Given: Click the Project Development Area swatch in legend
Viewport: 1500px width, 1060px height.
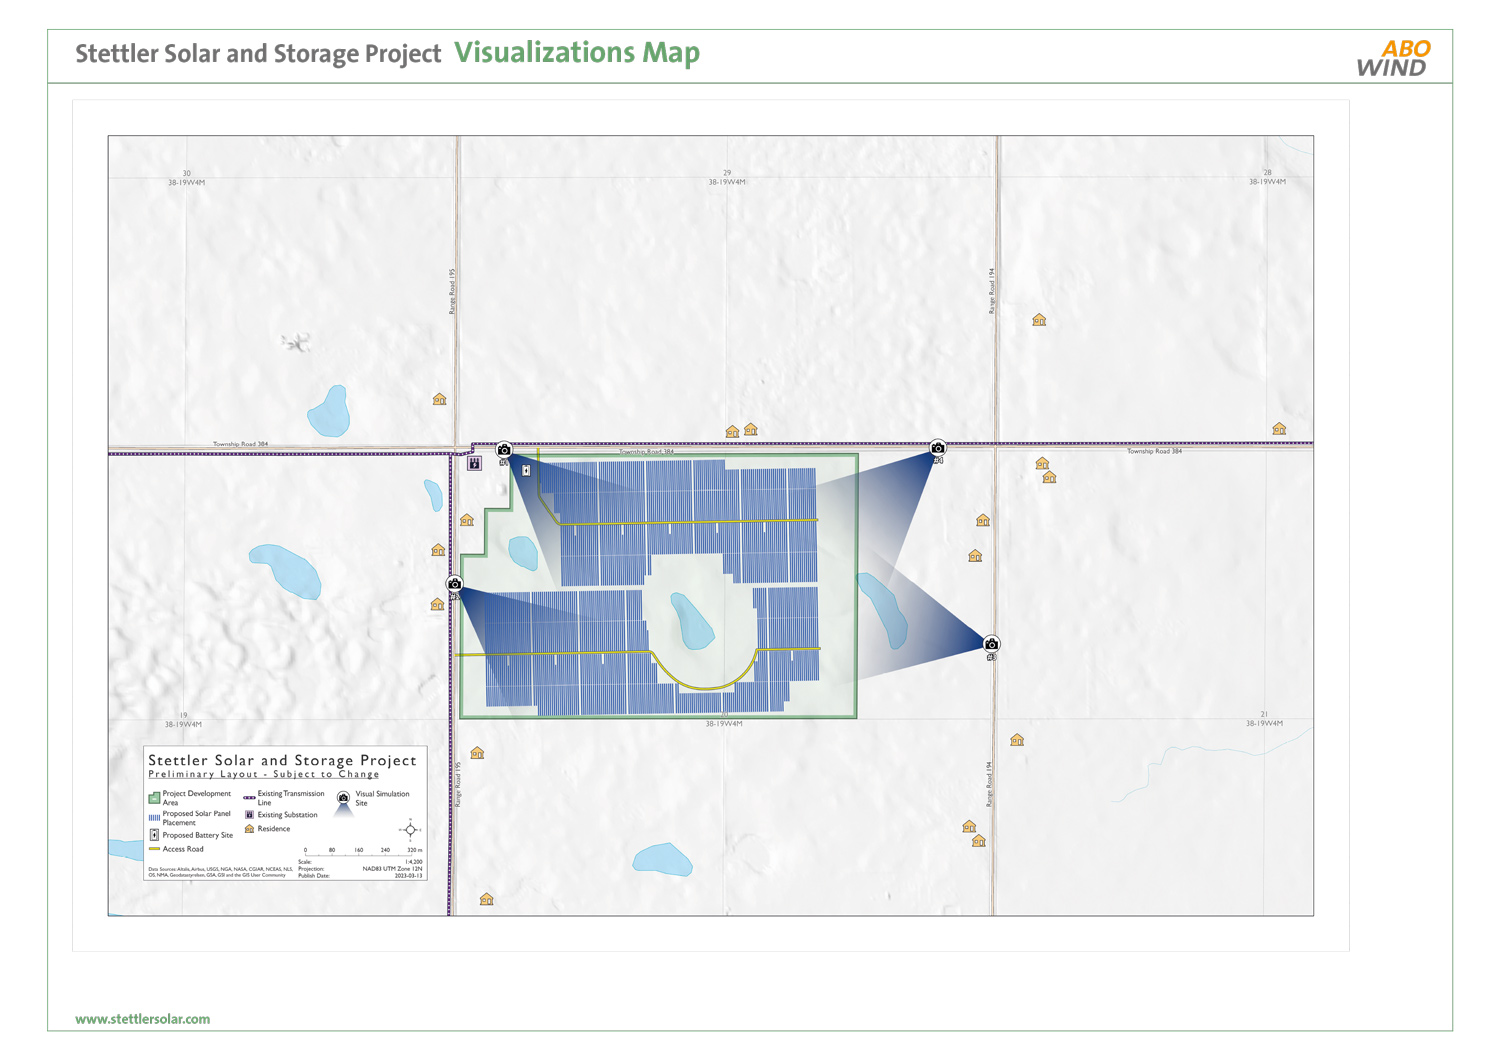Looking at the screenshot, I should pos(154,798).
